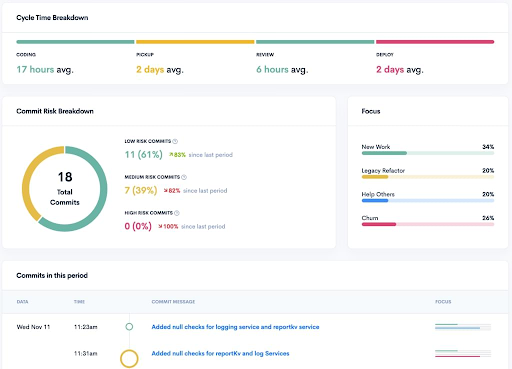Click the Churn focus progress bar
Viewport: 512px width, 369px height.
[x=428, y=224]
